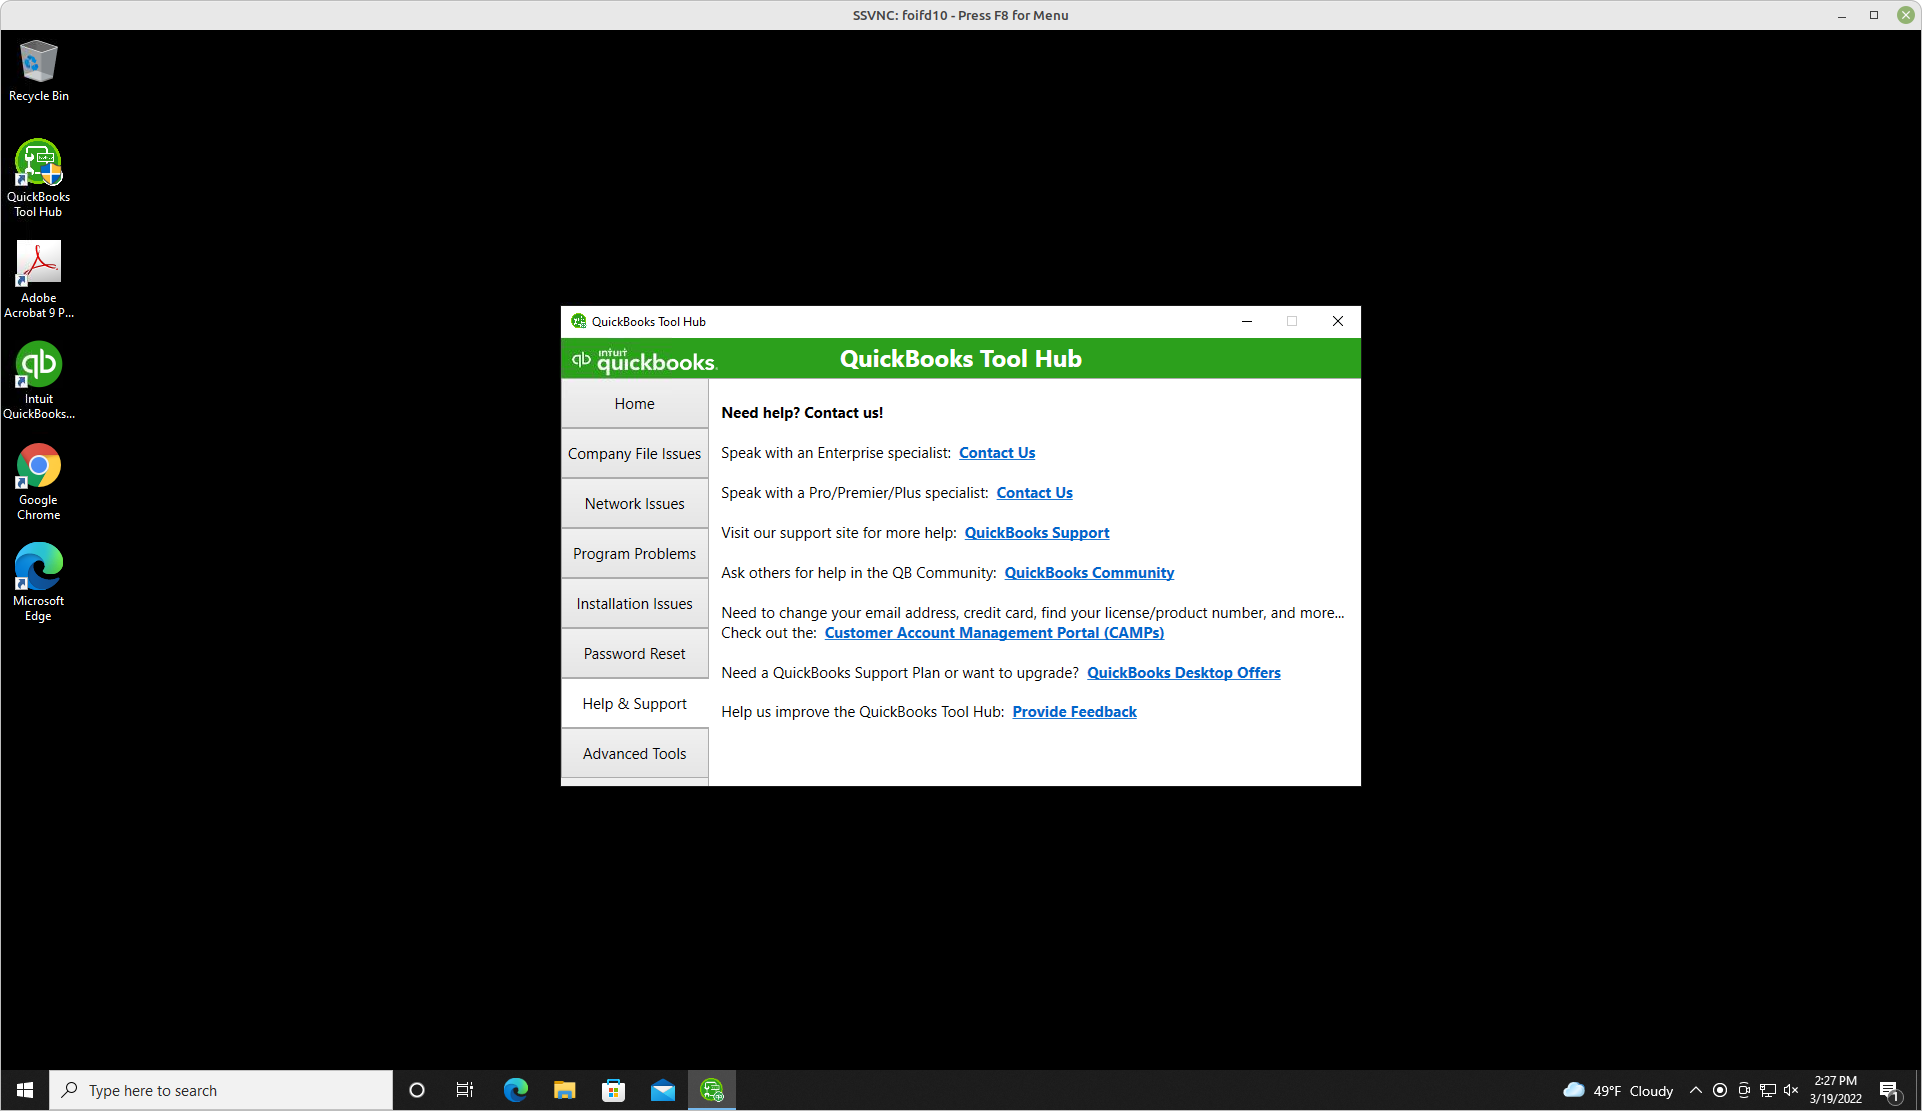Open the Company File Issues tab

coord(634,454)
